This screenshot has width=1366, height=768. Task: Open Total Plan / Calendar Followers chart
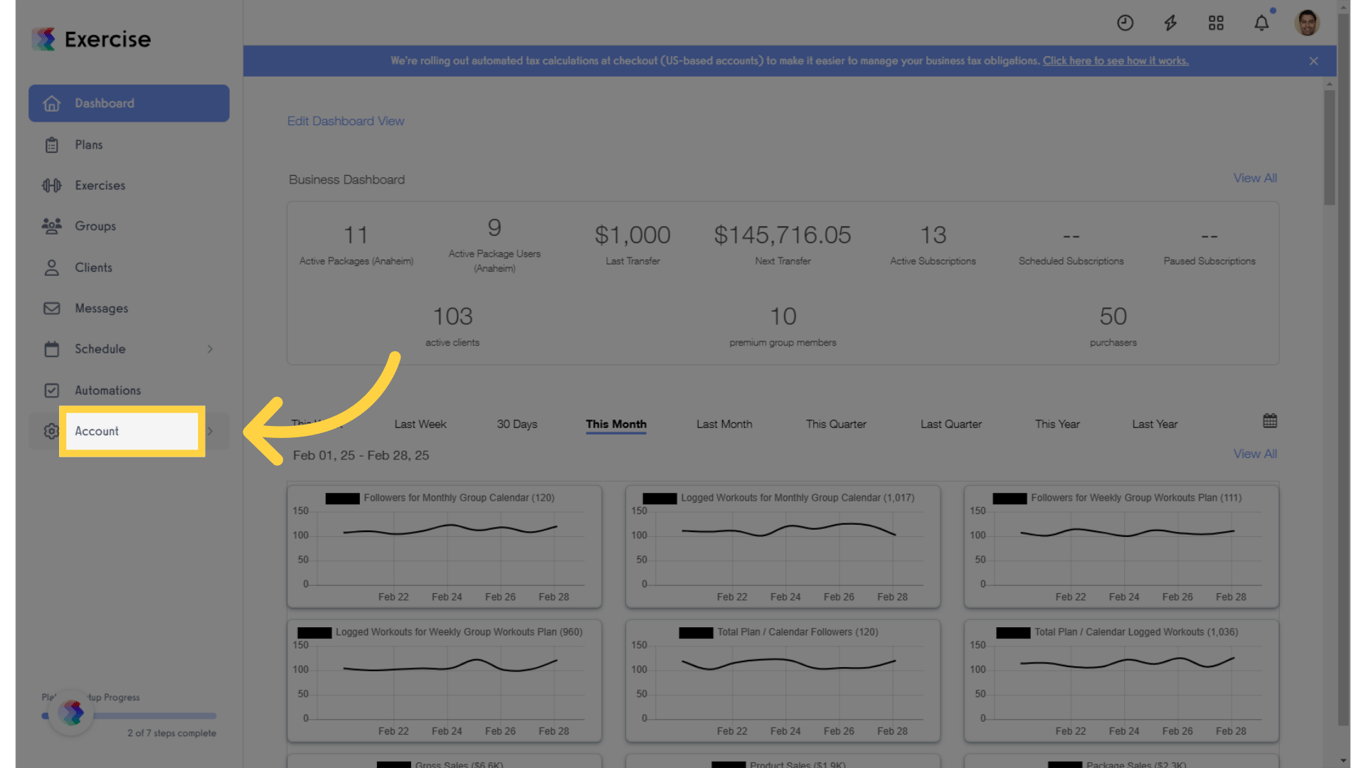click(x=782, y=681)
